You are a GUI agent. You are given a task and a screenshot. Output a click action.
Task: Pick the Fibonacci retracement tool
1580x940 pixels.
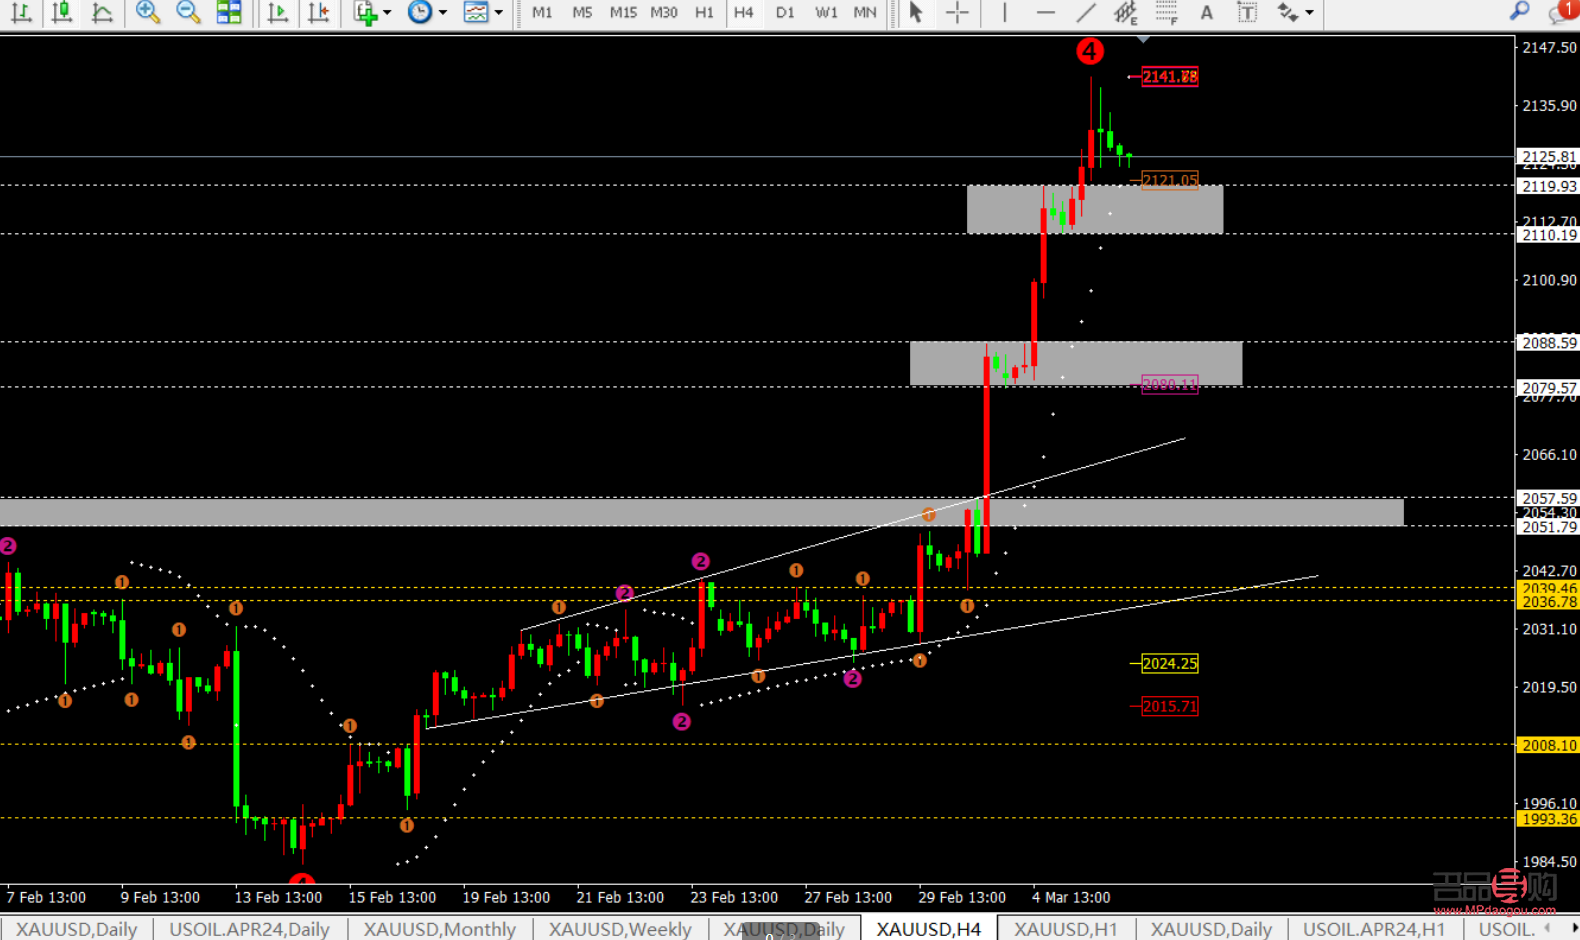point(1166,13)
